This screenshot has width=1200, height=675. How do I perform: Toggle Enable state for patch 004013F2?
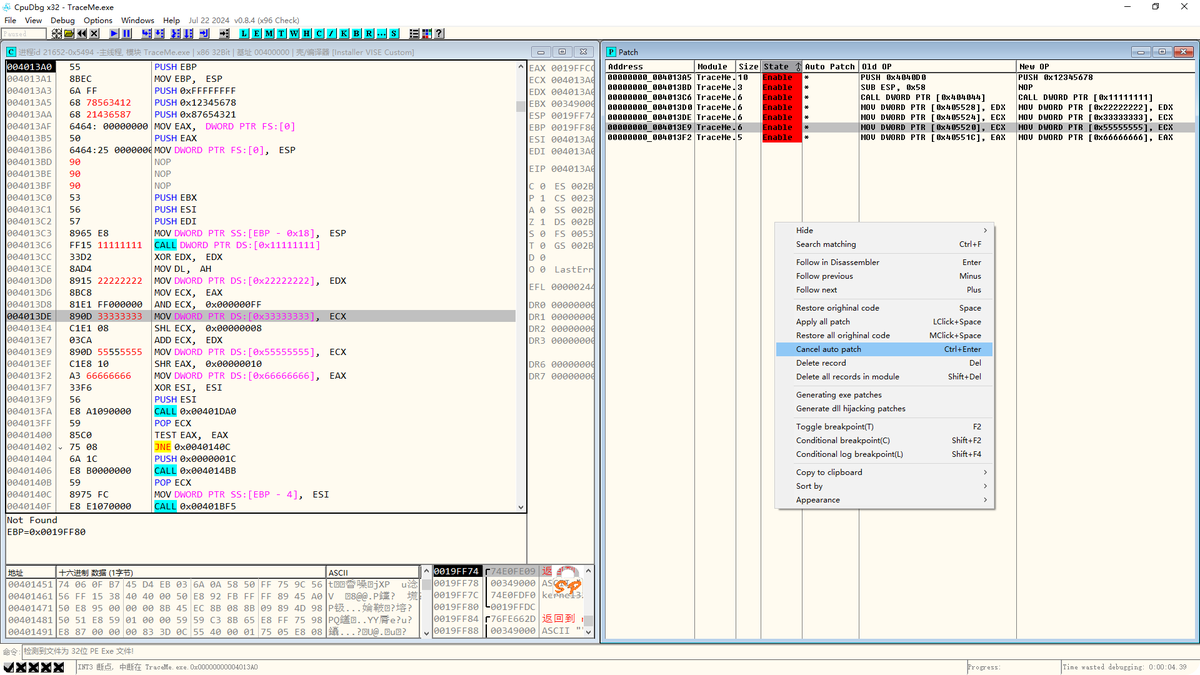[781, 137]
